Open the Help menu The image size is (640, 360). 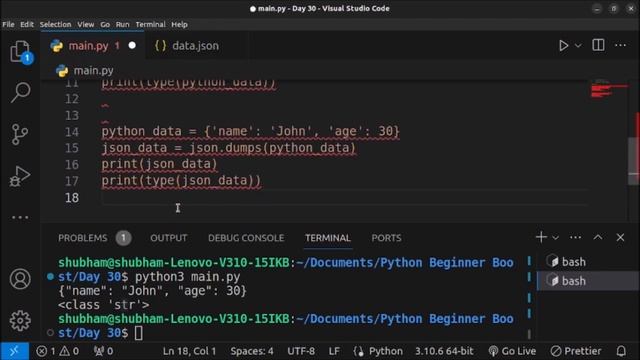tap(179, 24)
